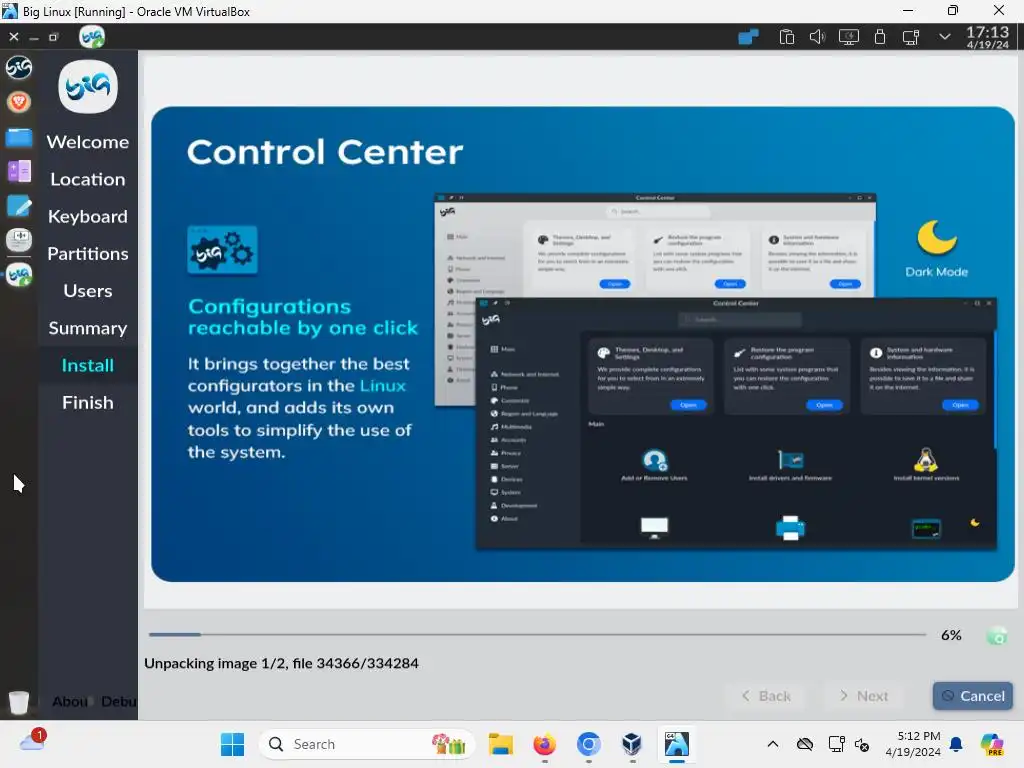Screen dimensions: 1024x768
Task: Open File Explorer from the Windows taskbar
Action: click(501, 744)
